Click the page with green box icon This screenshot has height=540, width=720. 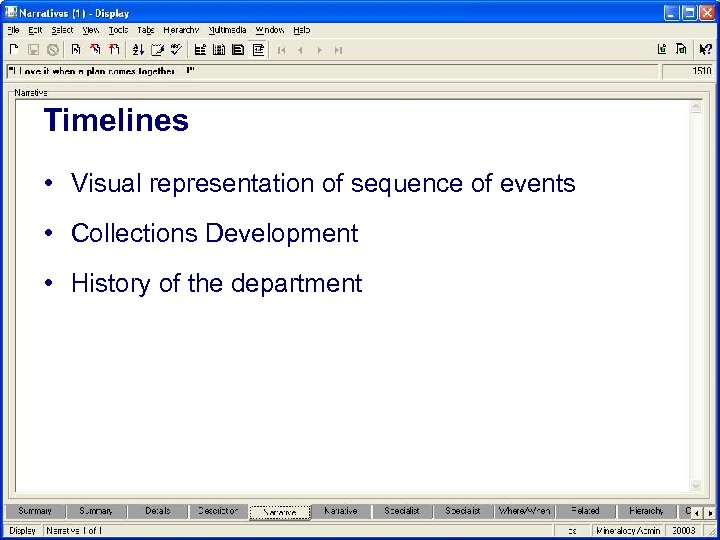(x=681, y=49)
